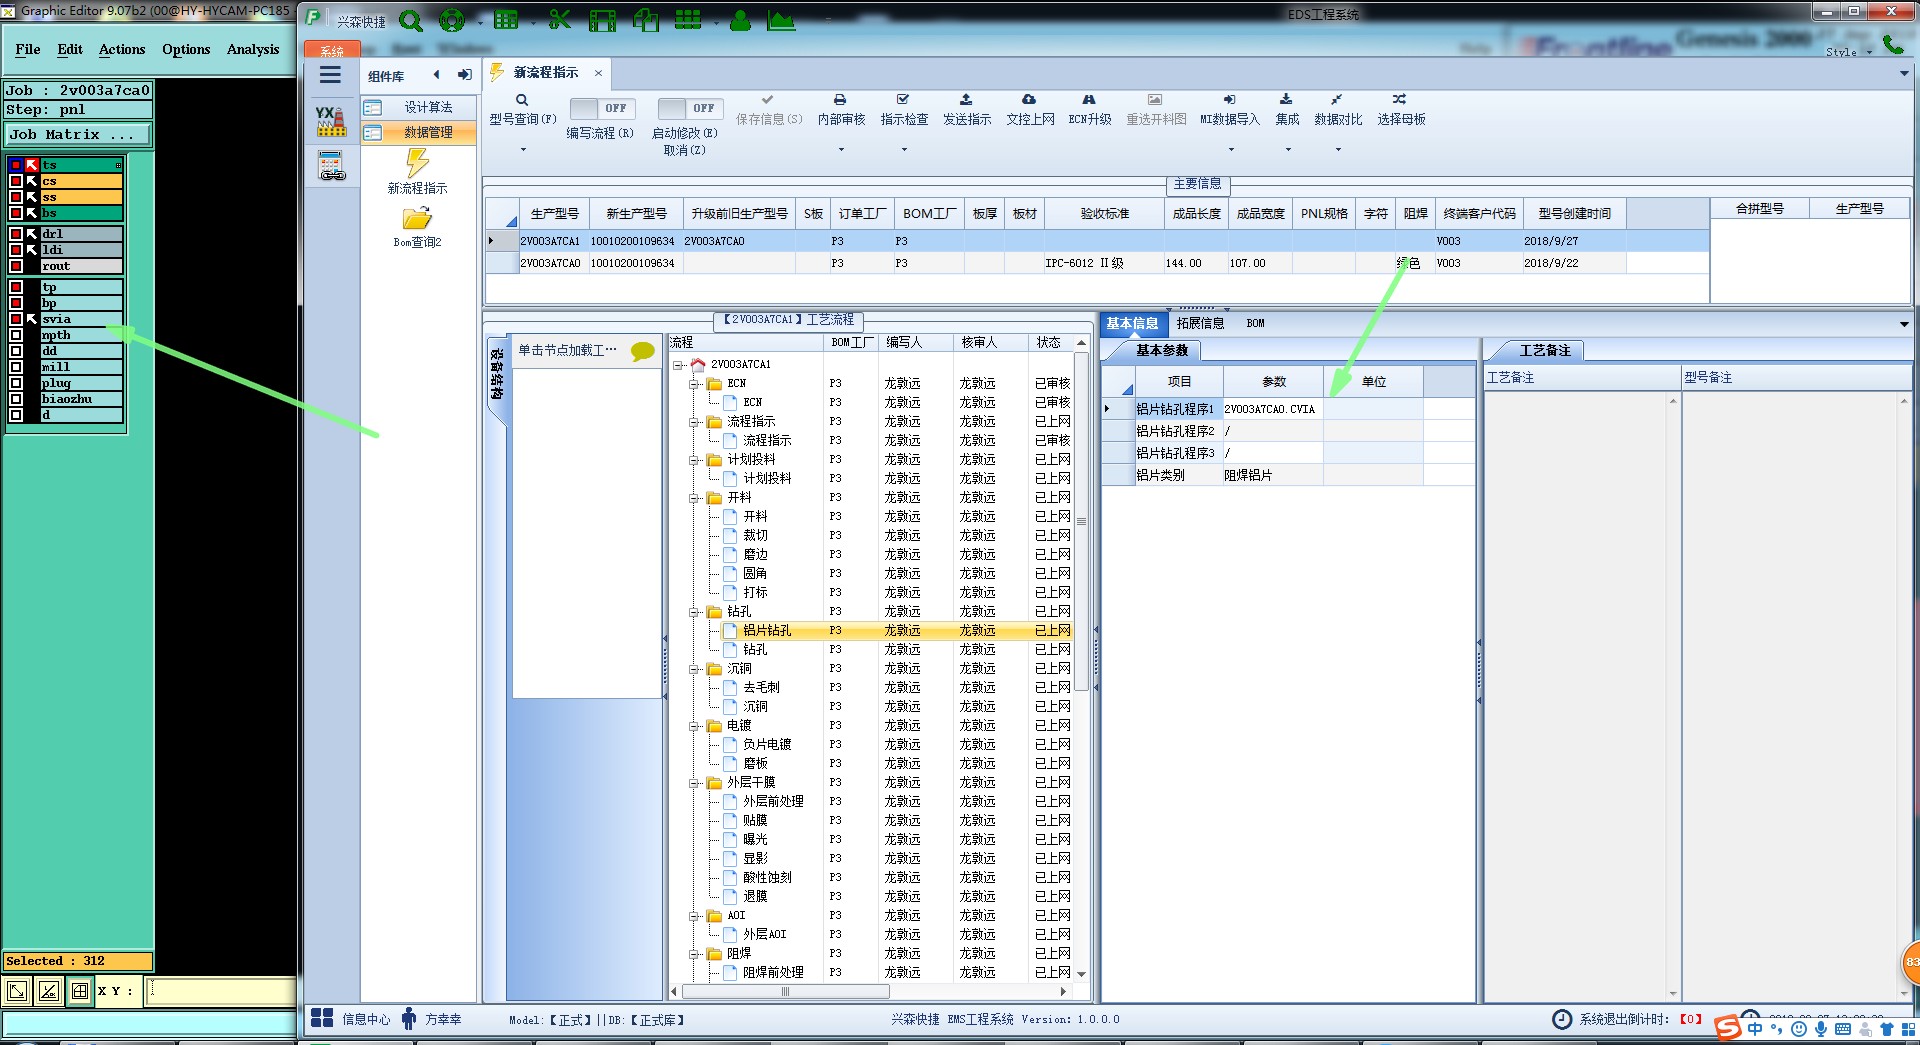Open Analysis menu in Graphic Editor
Image resolution: width=1920 pixels, height=1045 pixels.
[253, 49]
